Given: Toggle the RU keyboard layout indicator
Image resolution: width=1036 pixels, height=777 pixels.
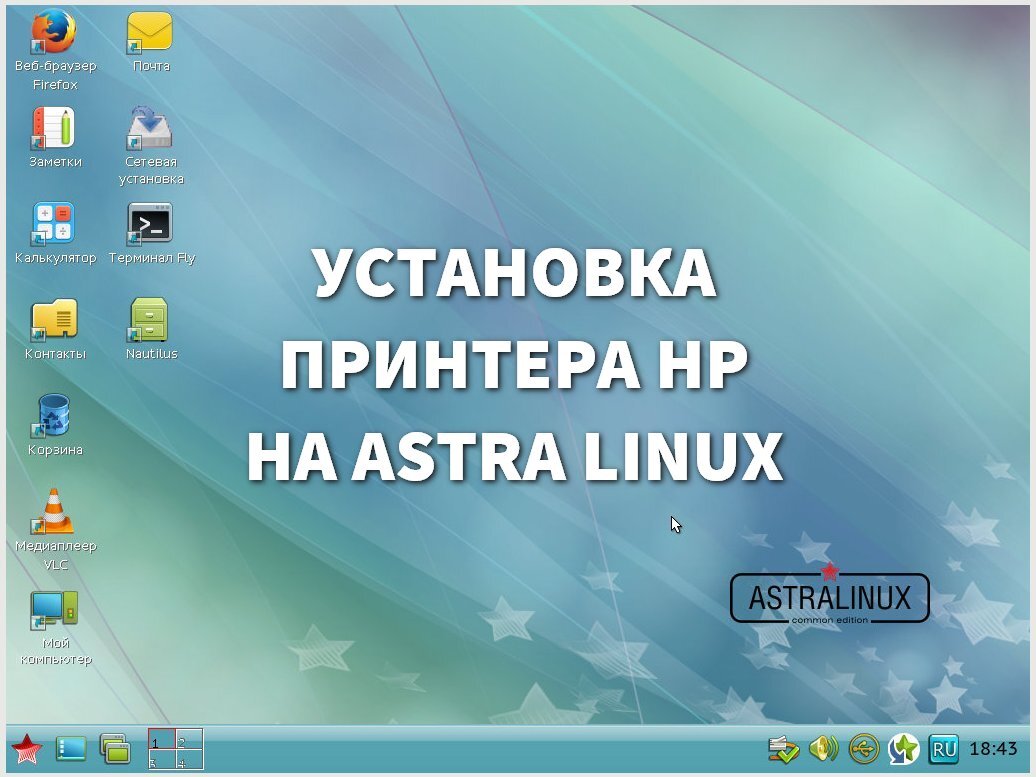Looking at the screenshot, I should point(944,749).
